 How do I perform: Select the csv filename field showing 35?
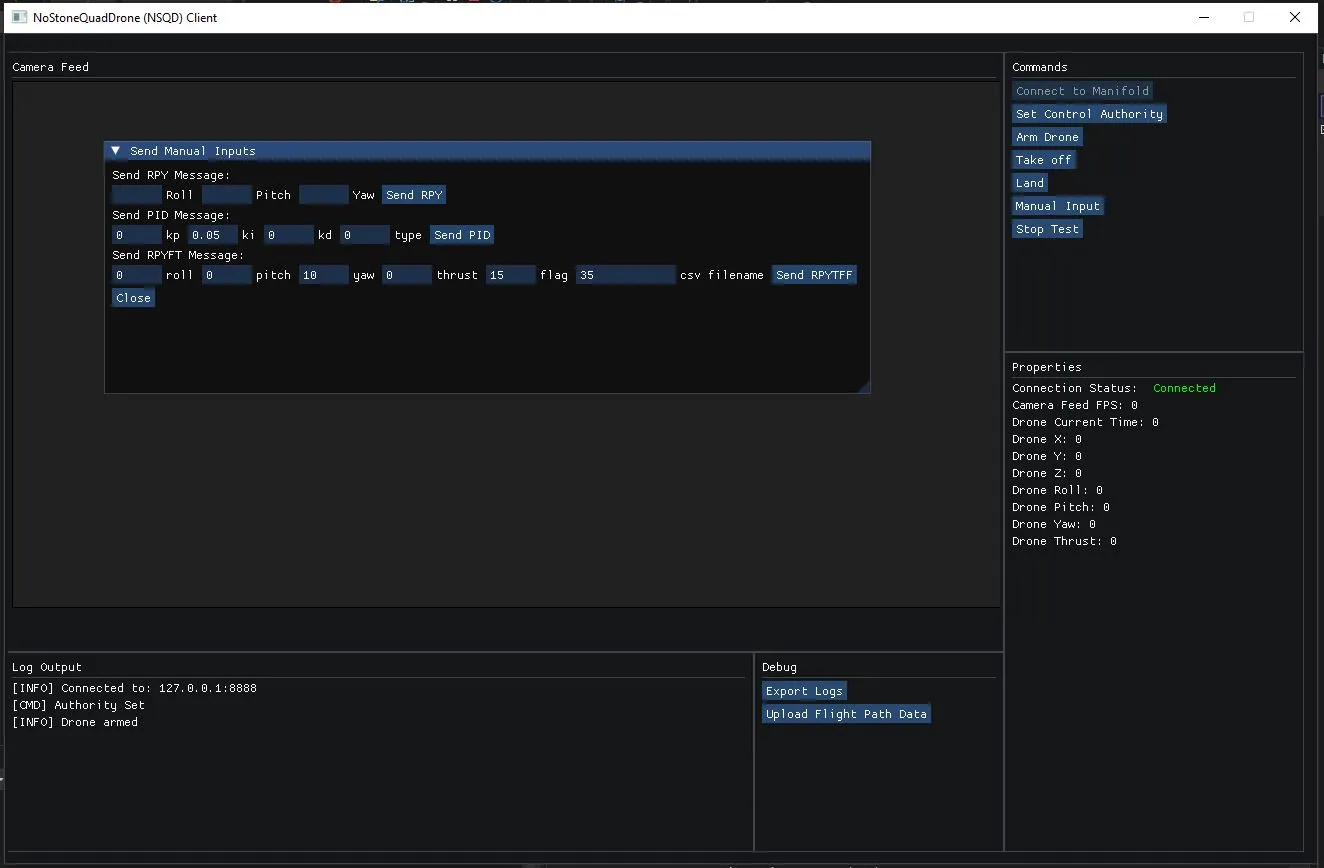626,275
